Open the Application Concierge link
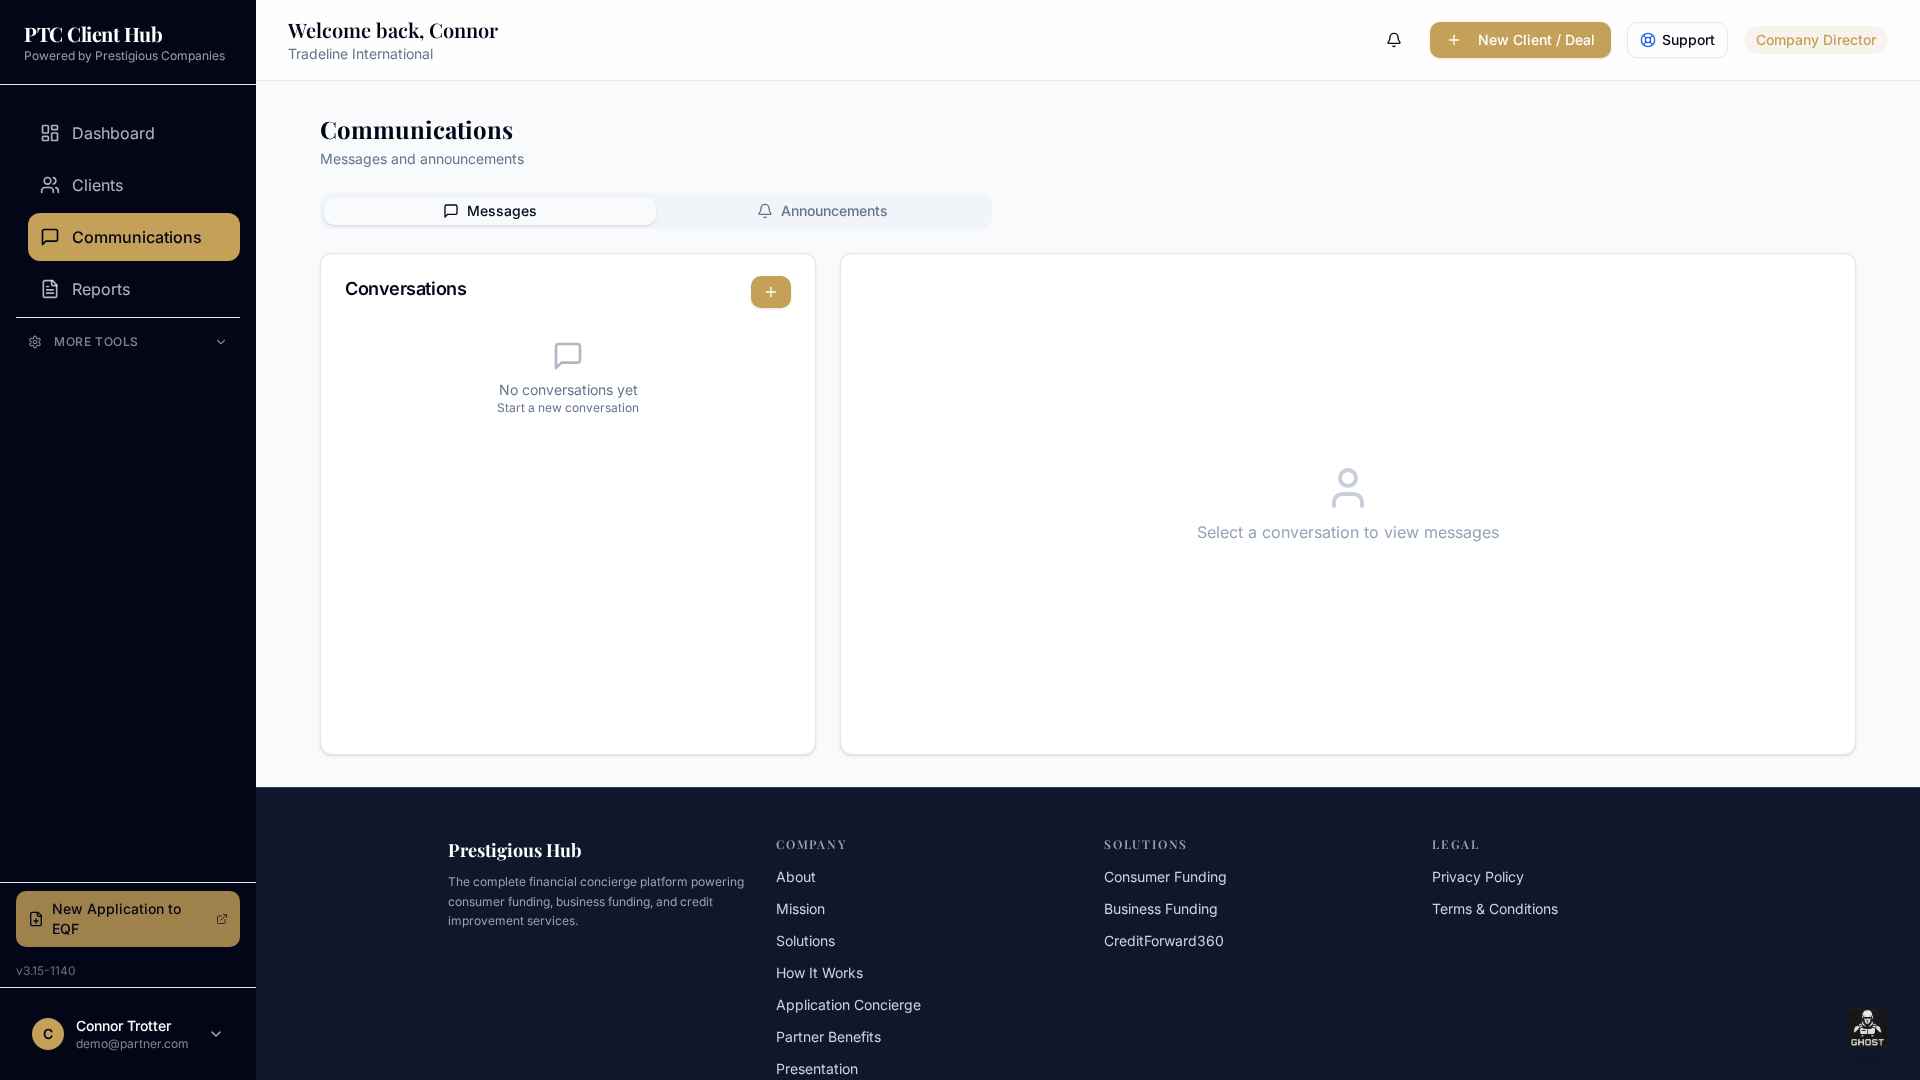The height and width of the screenshot is (1080, 1920). [848, 1005]
